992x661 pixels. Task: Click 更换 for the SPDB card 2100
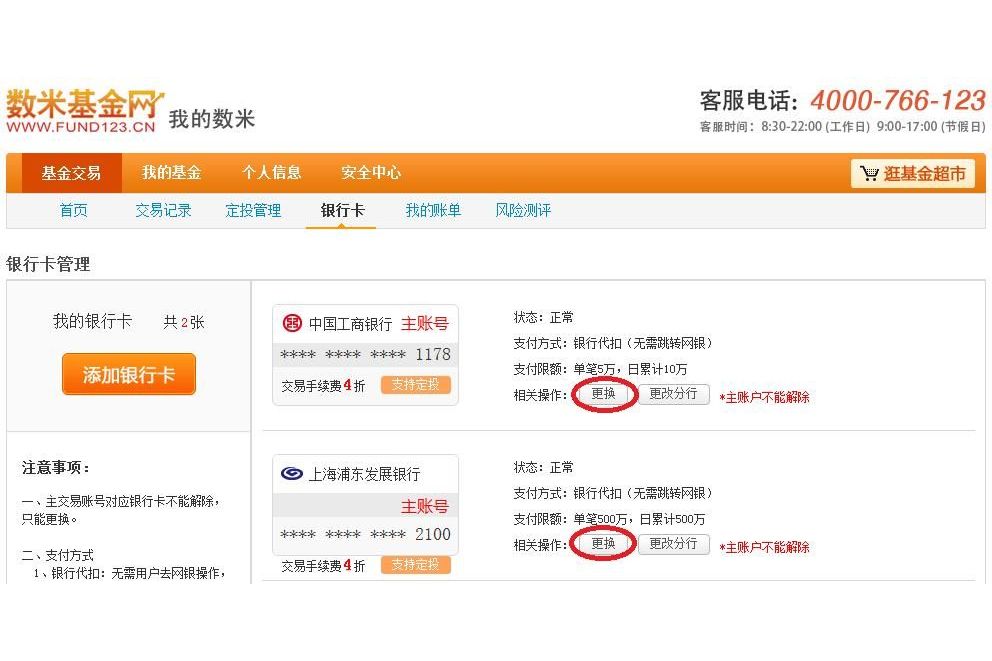coord(604,543)
